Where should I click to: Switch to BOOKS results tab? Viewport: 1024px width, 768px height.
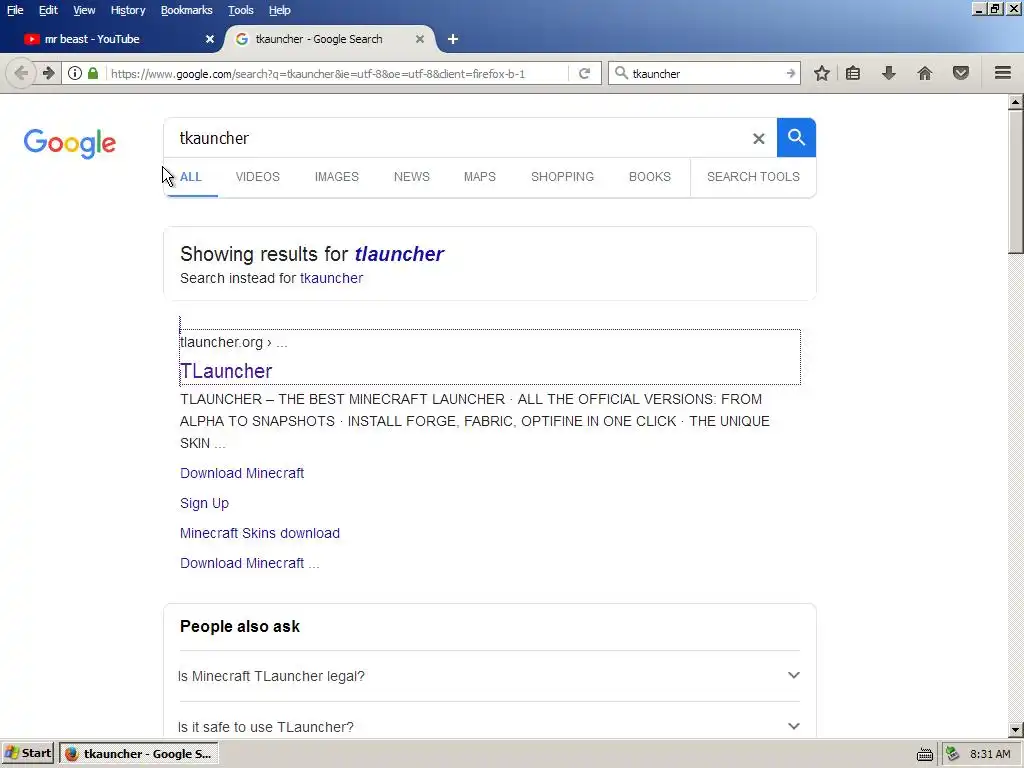pyautogui.click(x=650, y=177)
